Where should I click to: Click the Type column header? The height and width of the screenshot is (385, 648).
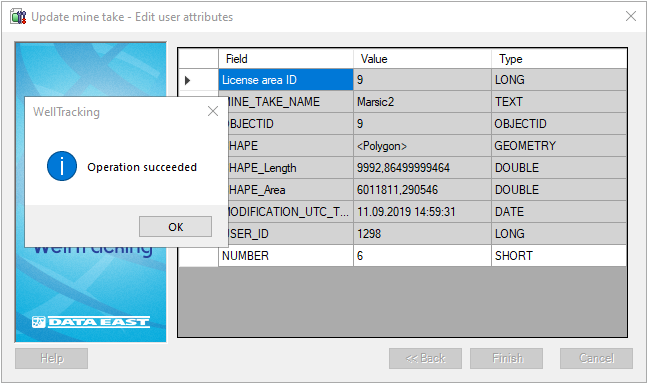(559, 59)
